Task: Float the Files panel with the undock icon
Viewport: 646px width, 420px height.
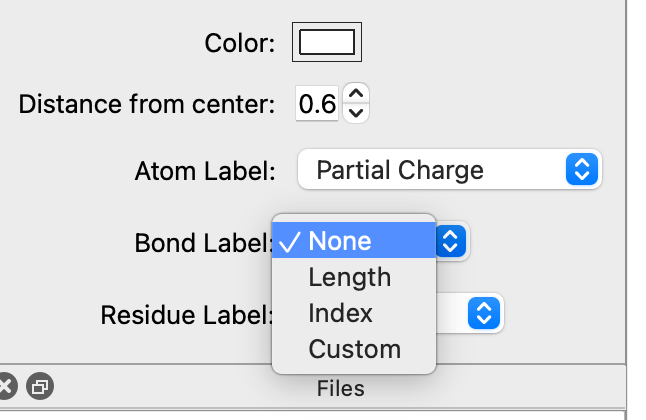Action: click(40, 386)
